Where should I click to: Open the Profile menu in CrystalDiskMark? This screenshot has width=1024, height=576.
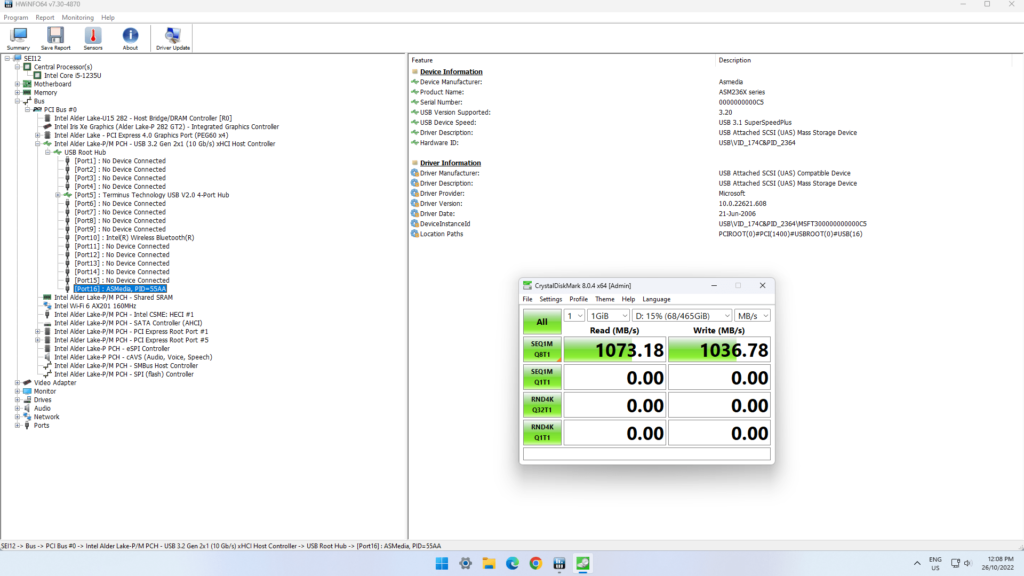(578, 299)
